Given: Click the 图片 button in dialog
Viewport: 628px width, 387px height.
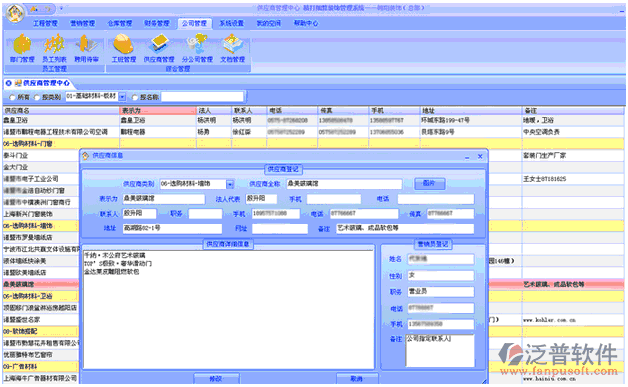Looking at the screenshot, I should (429, 183).
